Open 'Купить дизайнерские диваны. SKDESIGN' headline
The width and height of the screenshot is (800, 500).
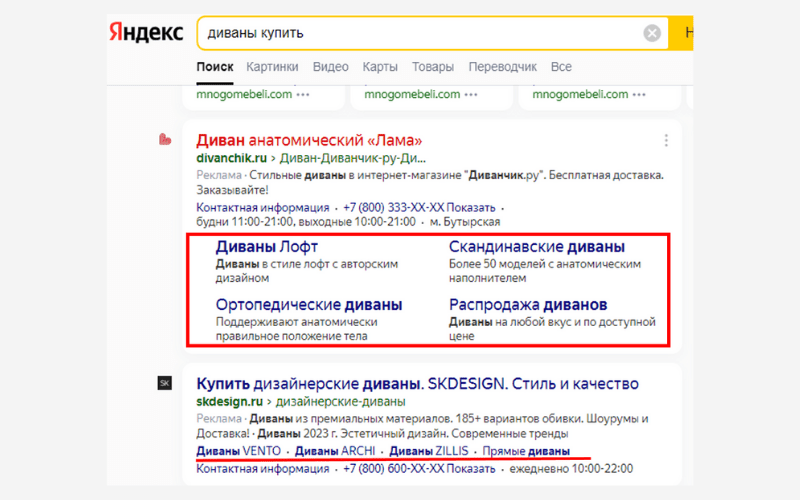[417, 384]
